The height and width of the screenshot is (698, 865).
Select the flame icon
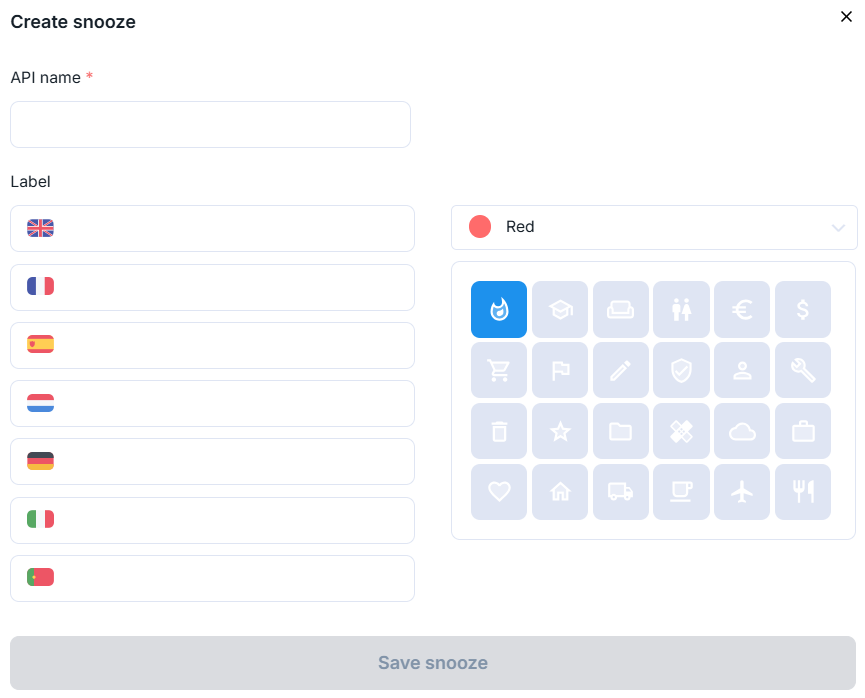499,310
